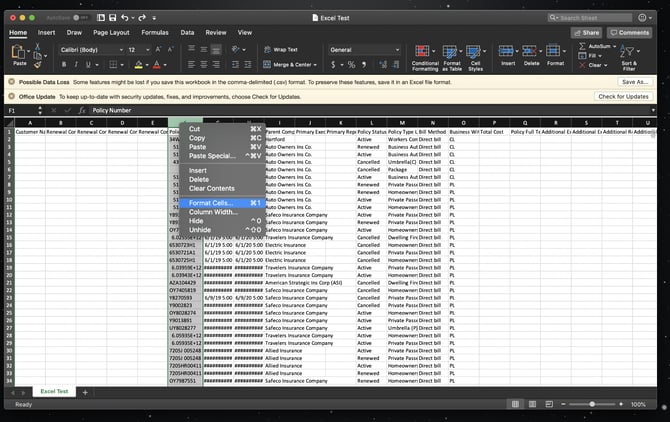Open the Formulas ribbon tab
The height and width of the screenshot is (422, 670).
(155, 32)
